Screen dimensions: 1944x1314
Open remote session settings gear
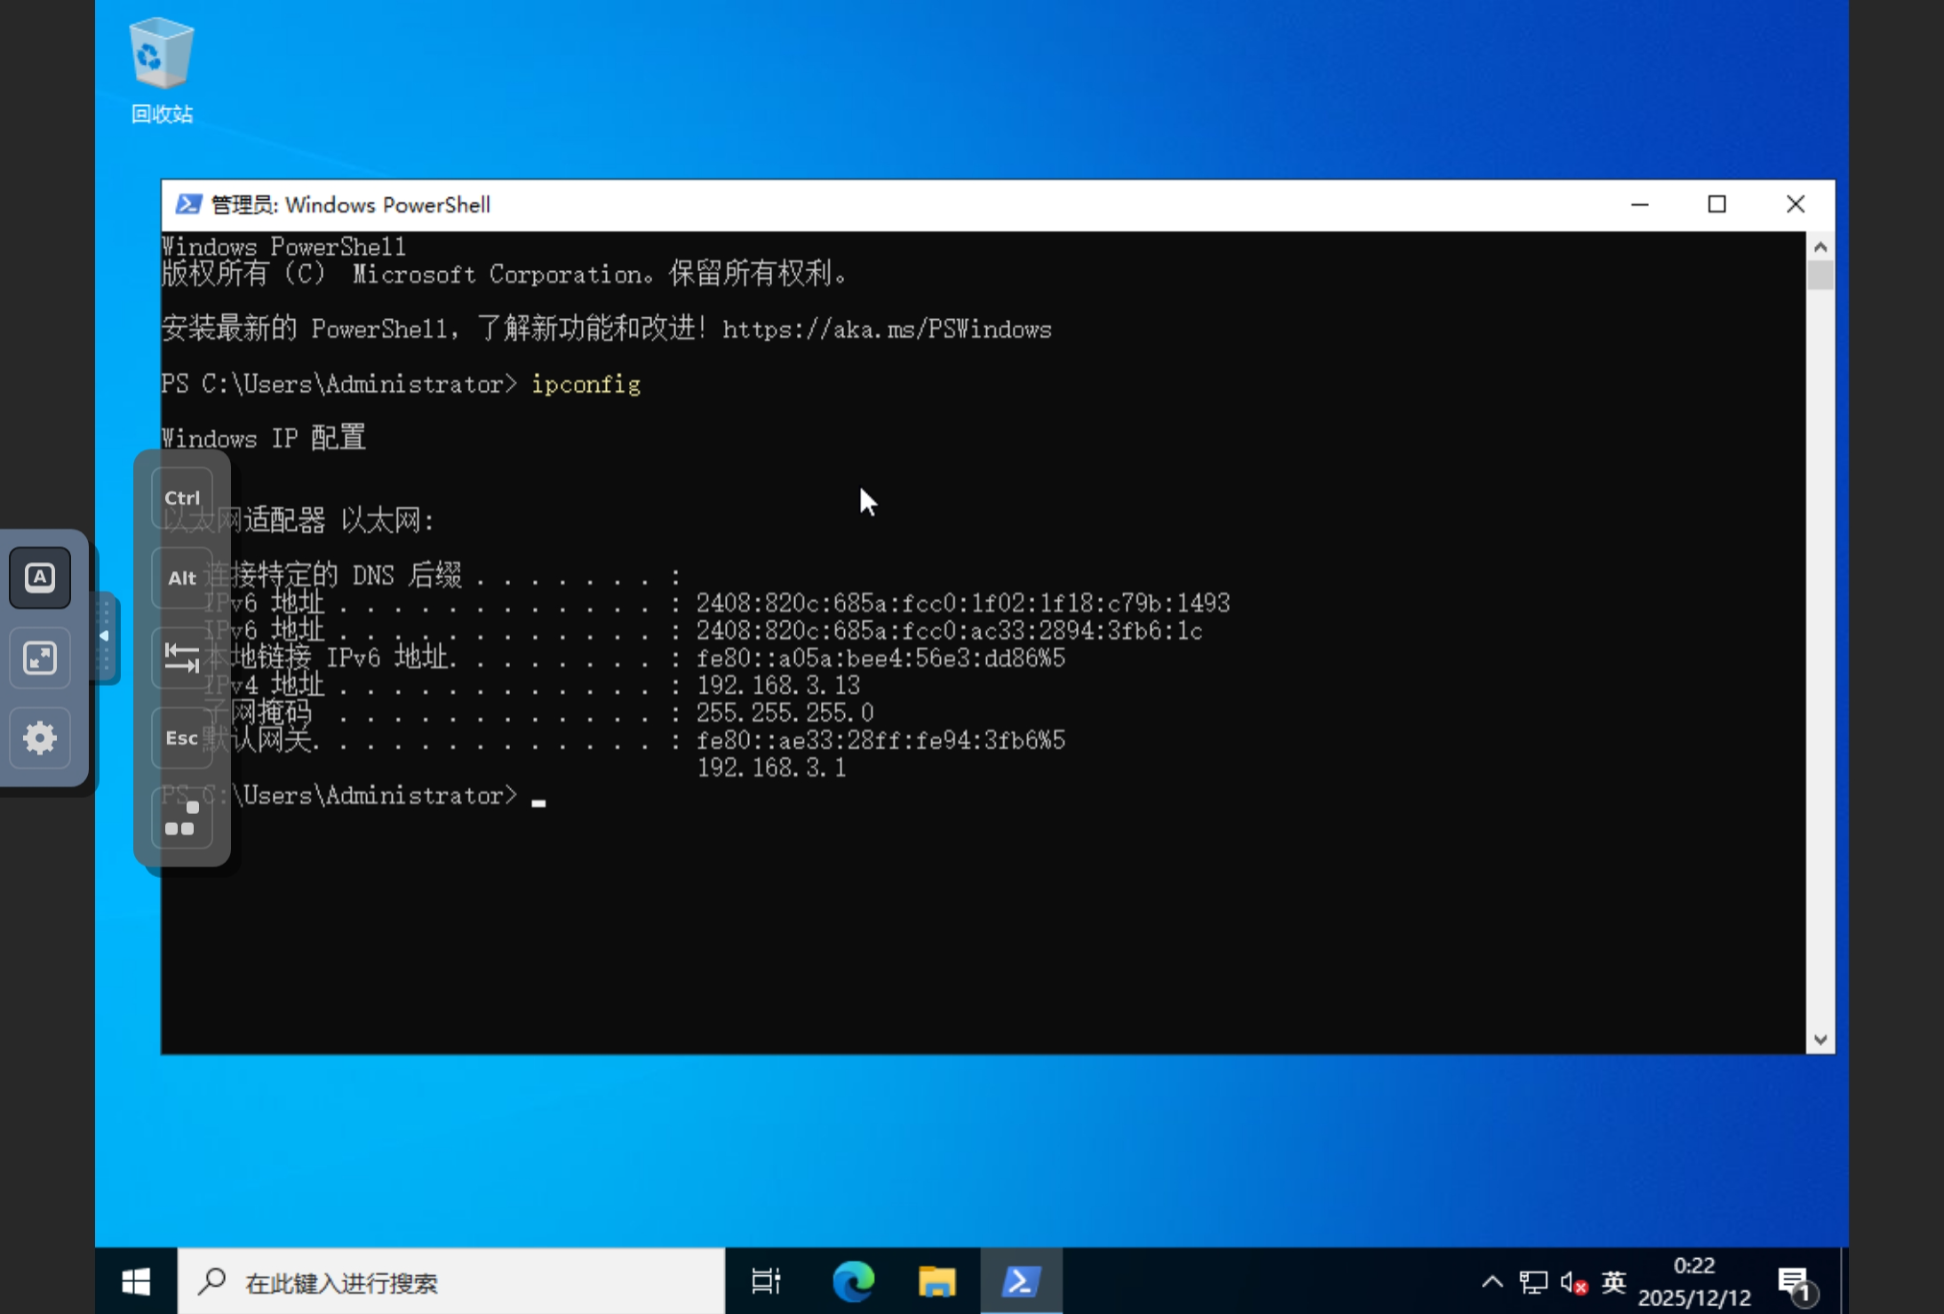(40, 738)
